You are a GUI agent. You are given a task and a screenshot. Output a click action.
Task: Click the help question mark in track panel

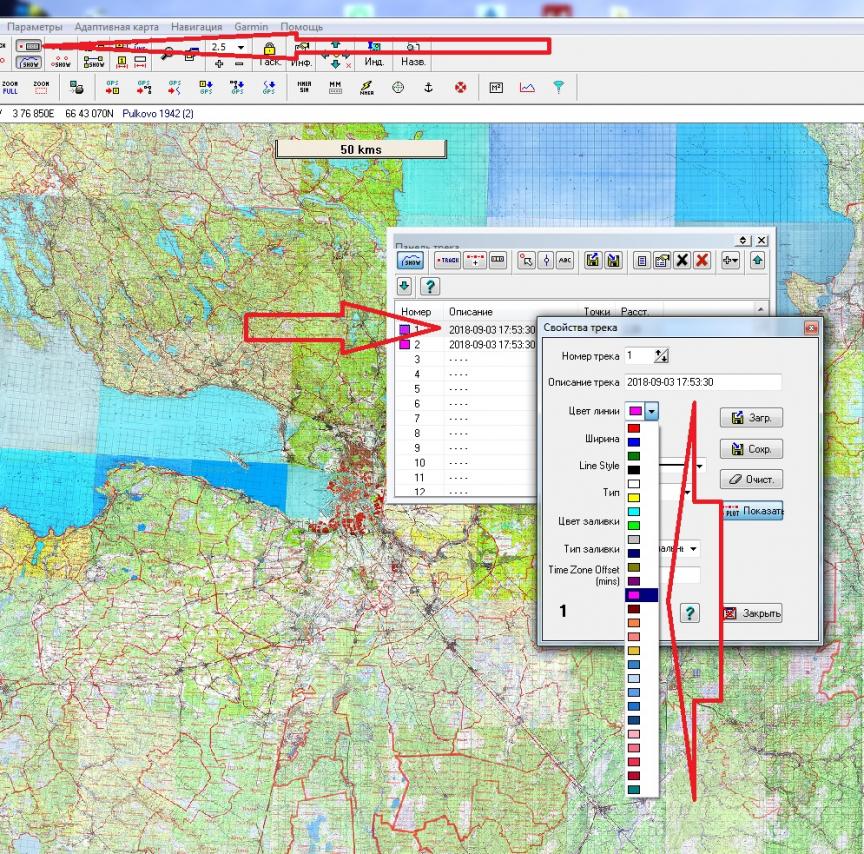[x=430, y=287]
